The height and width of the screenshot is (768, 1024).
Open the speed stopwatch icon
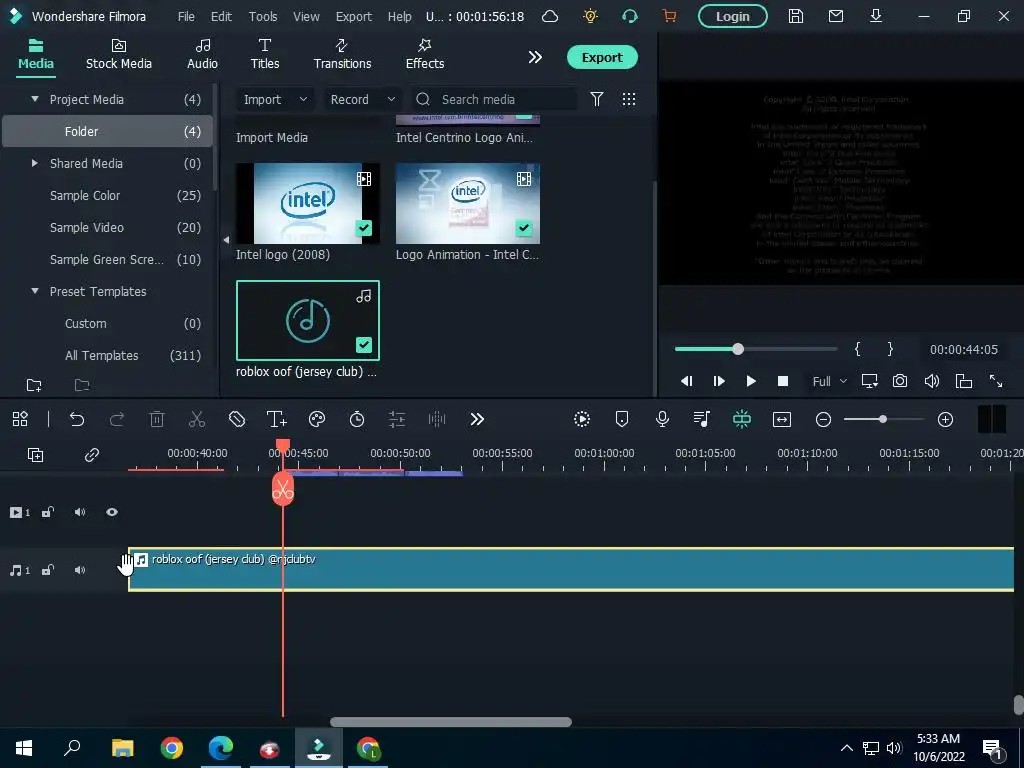click(x=357, y=419)
